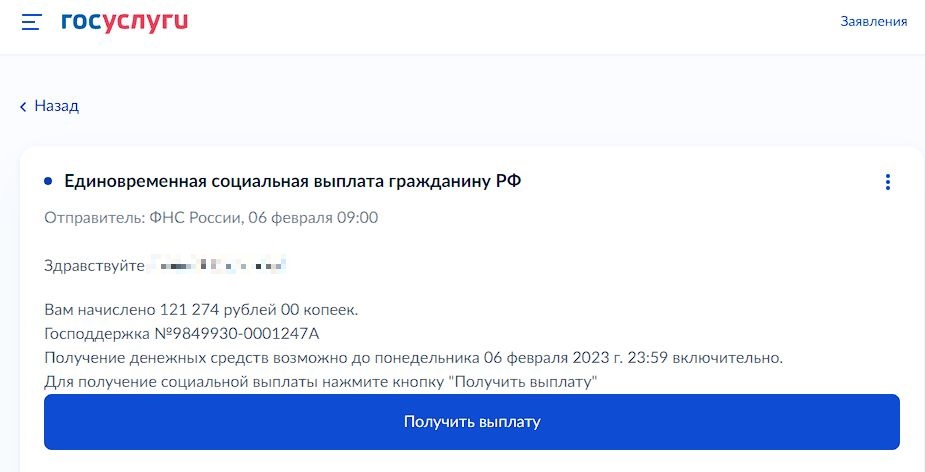This screenshot has height=472, width=925.
Task: Click the Единовременная социальная выплата title
Action: [230, 181]
